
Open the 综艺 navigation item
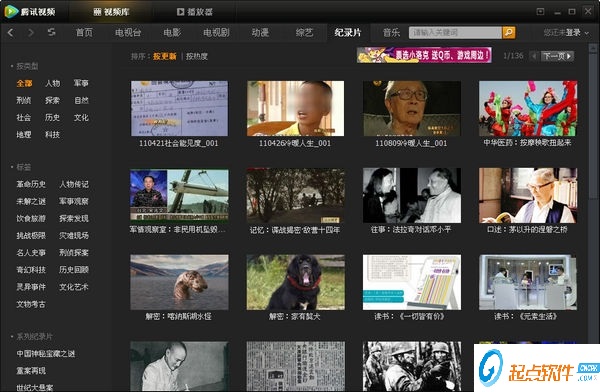coord(304,33)
